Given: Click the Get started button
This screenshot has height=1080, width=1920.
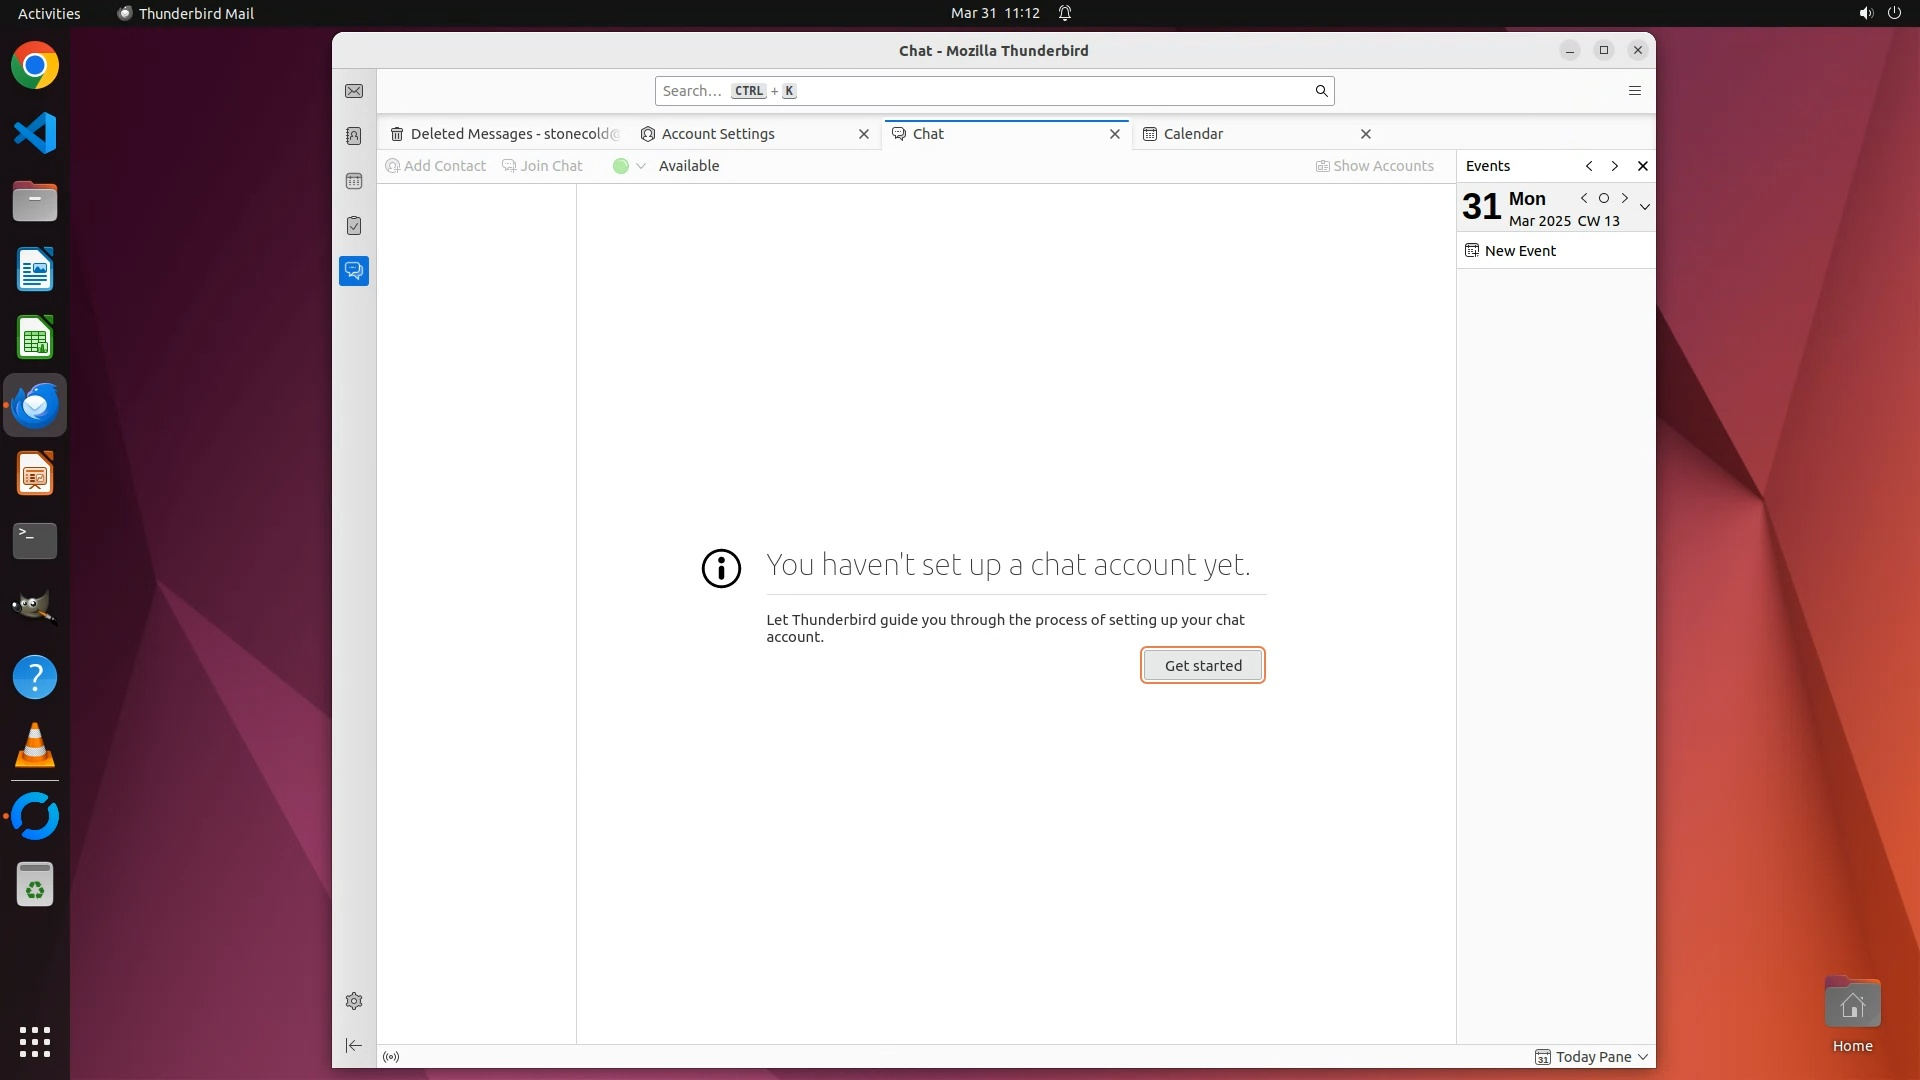Looking at the screenshot, I should [x=1203, y=666].
